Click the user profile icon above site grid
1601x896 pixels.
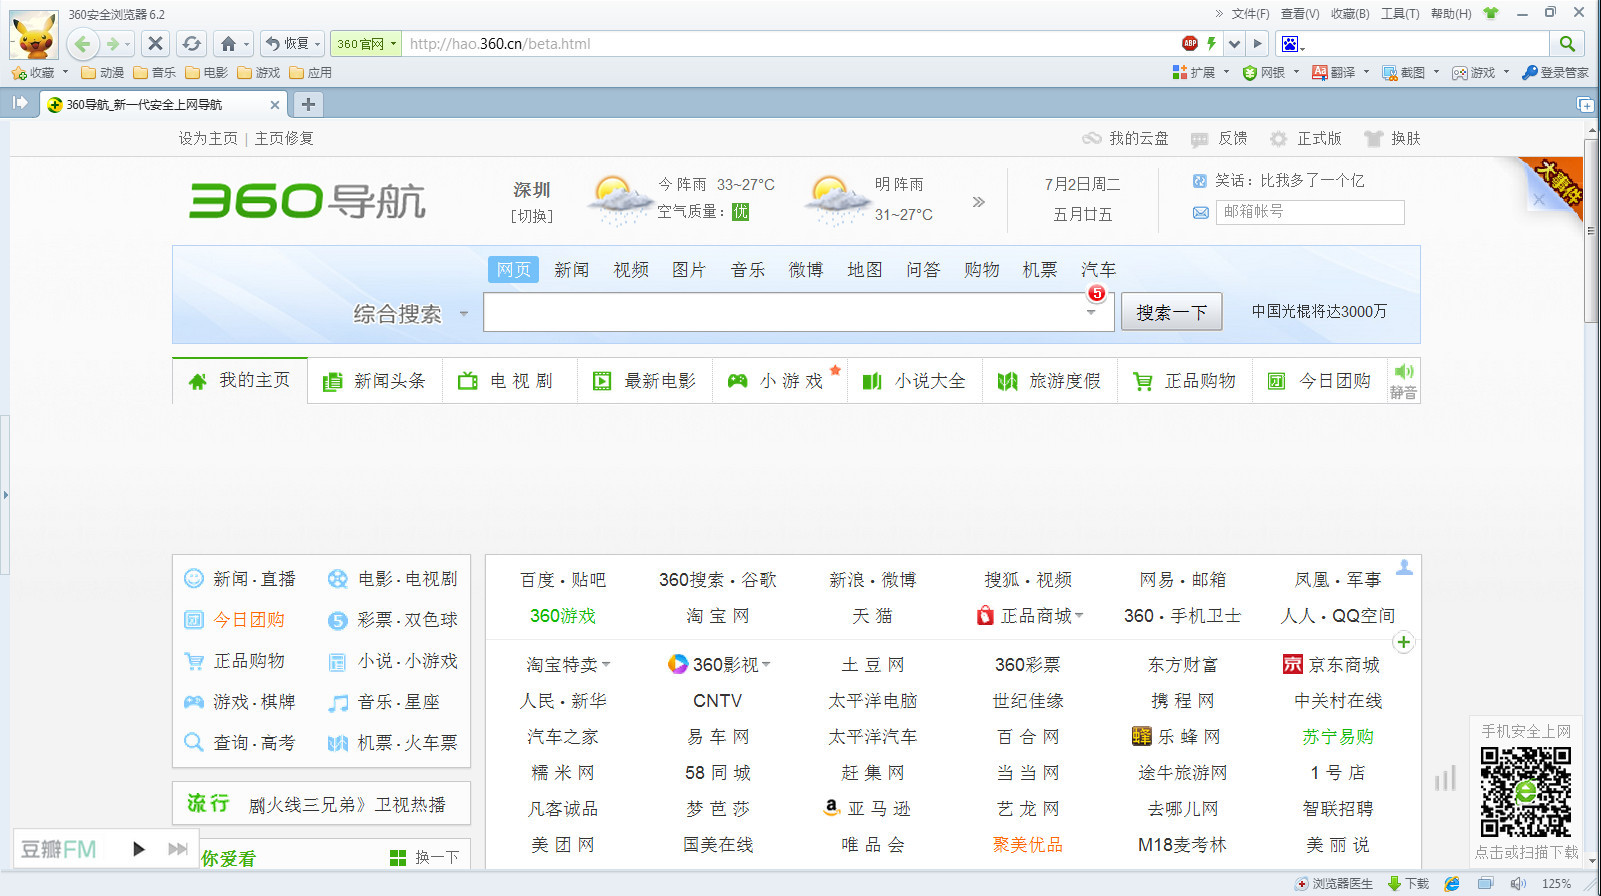tap(1404, 567)
